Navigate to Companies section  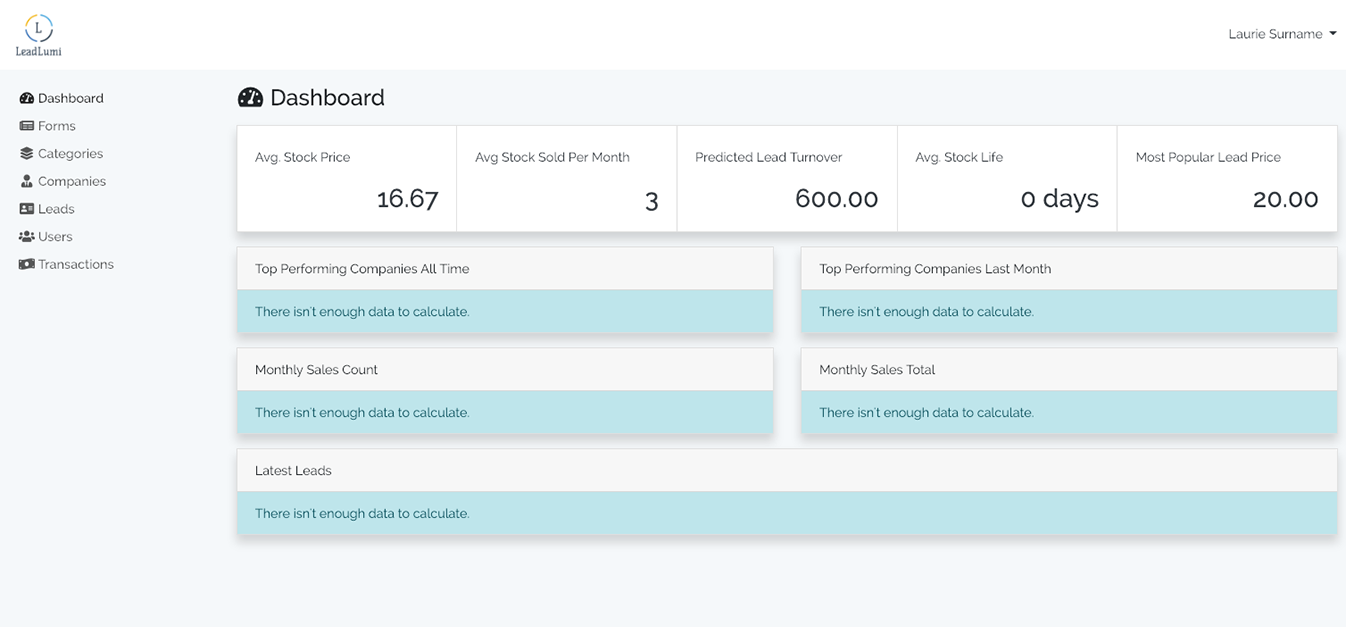[72, 181]
